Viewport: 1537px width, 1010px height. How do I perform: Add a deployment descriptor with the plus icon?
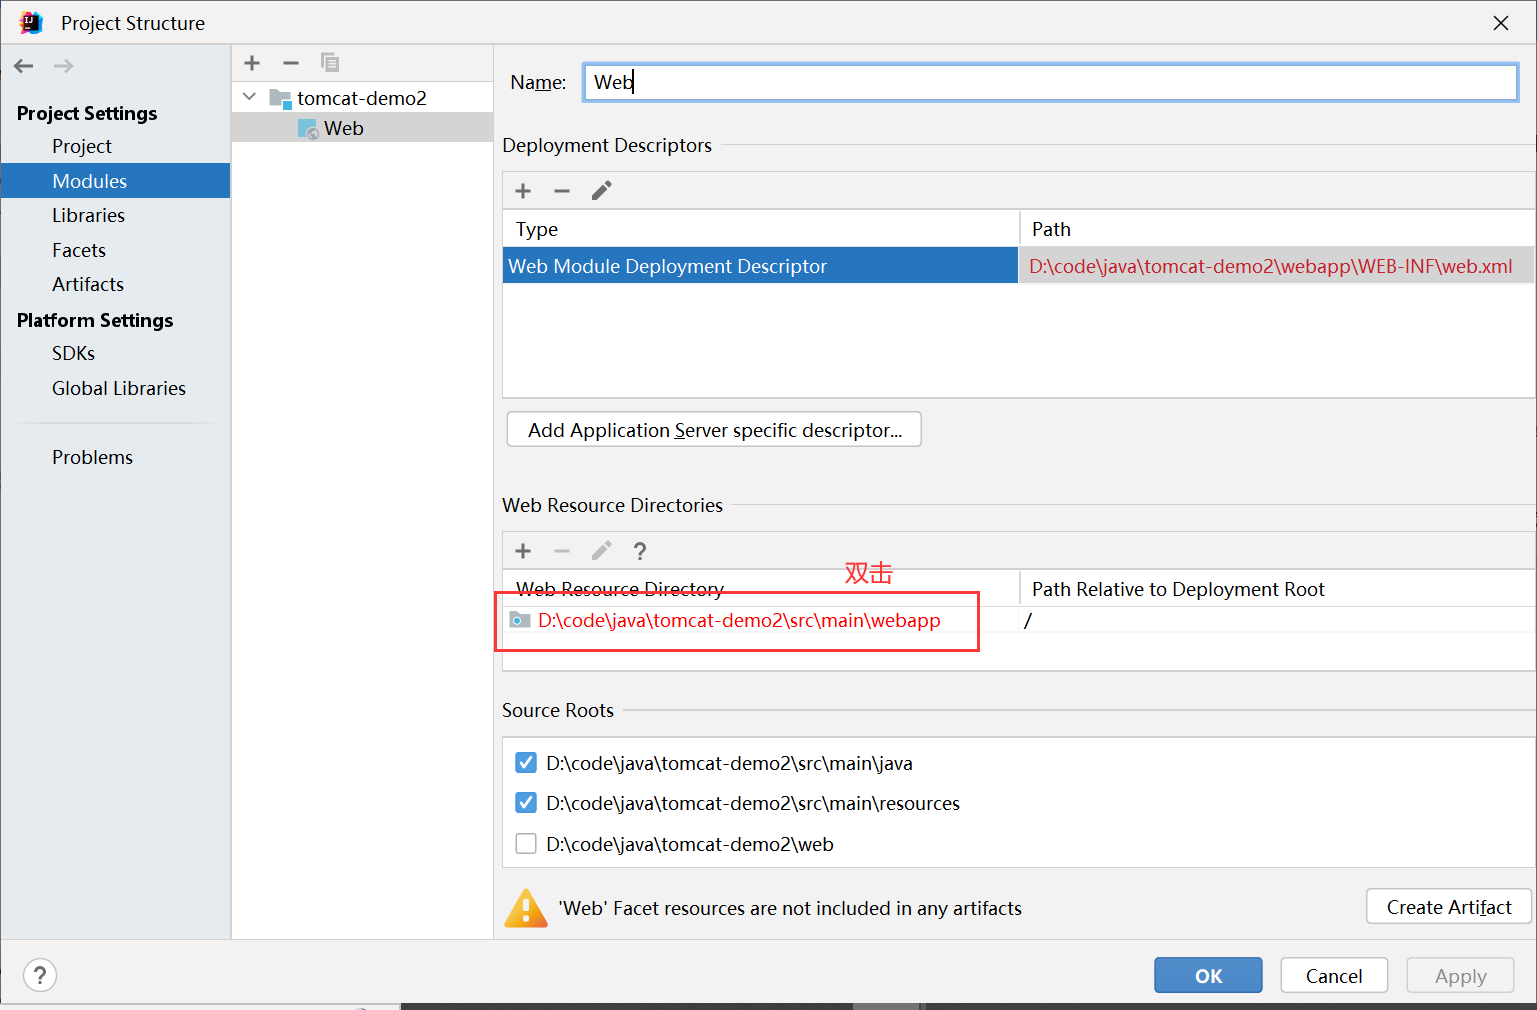(x=523, y=191)
